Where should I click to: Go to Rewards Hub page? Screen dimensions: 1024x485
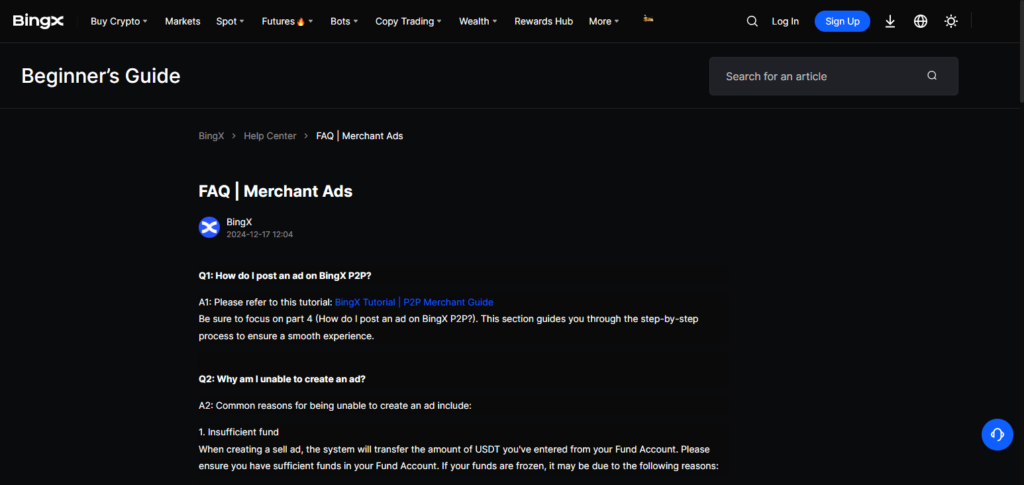point(543,21)
